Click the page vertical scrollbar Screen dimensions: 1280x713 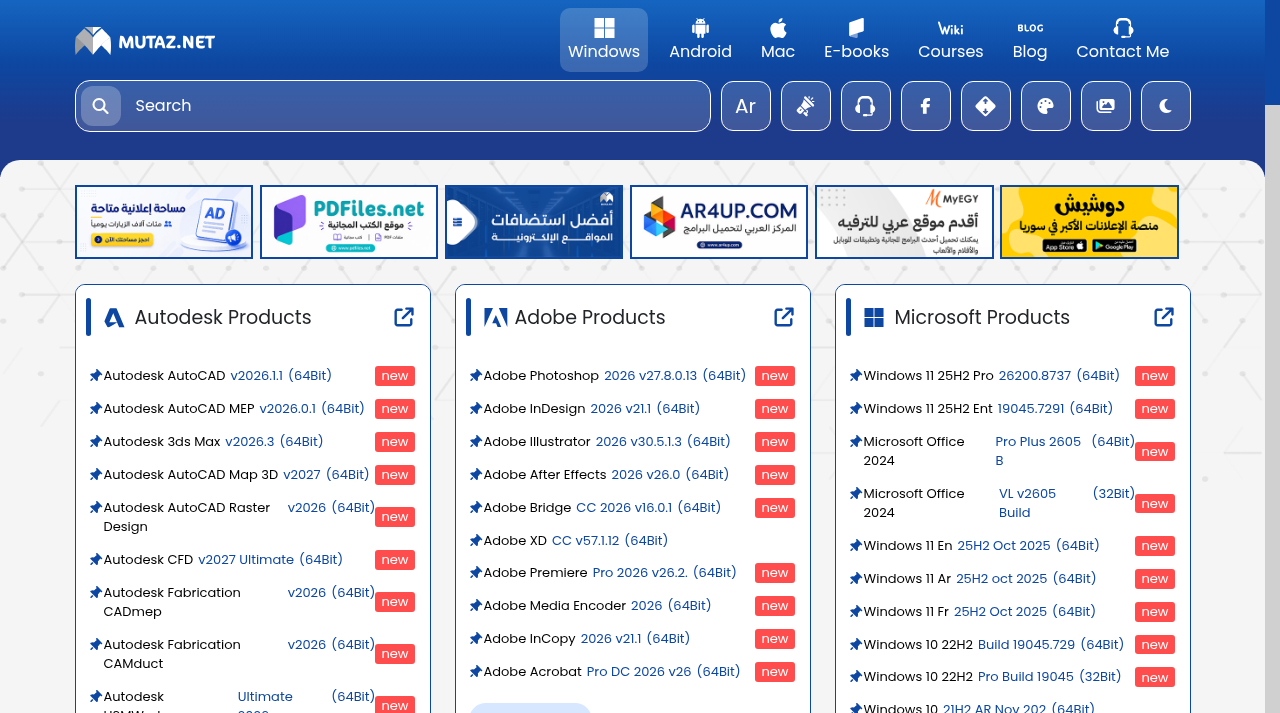[1272, 356]
